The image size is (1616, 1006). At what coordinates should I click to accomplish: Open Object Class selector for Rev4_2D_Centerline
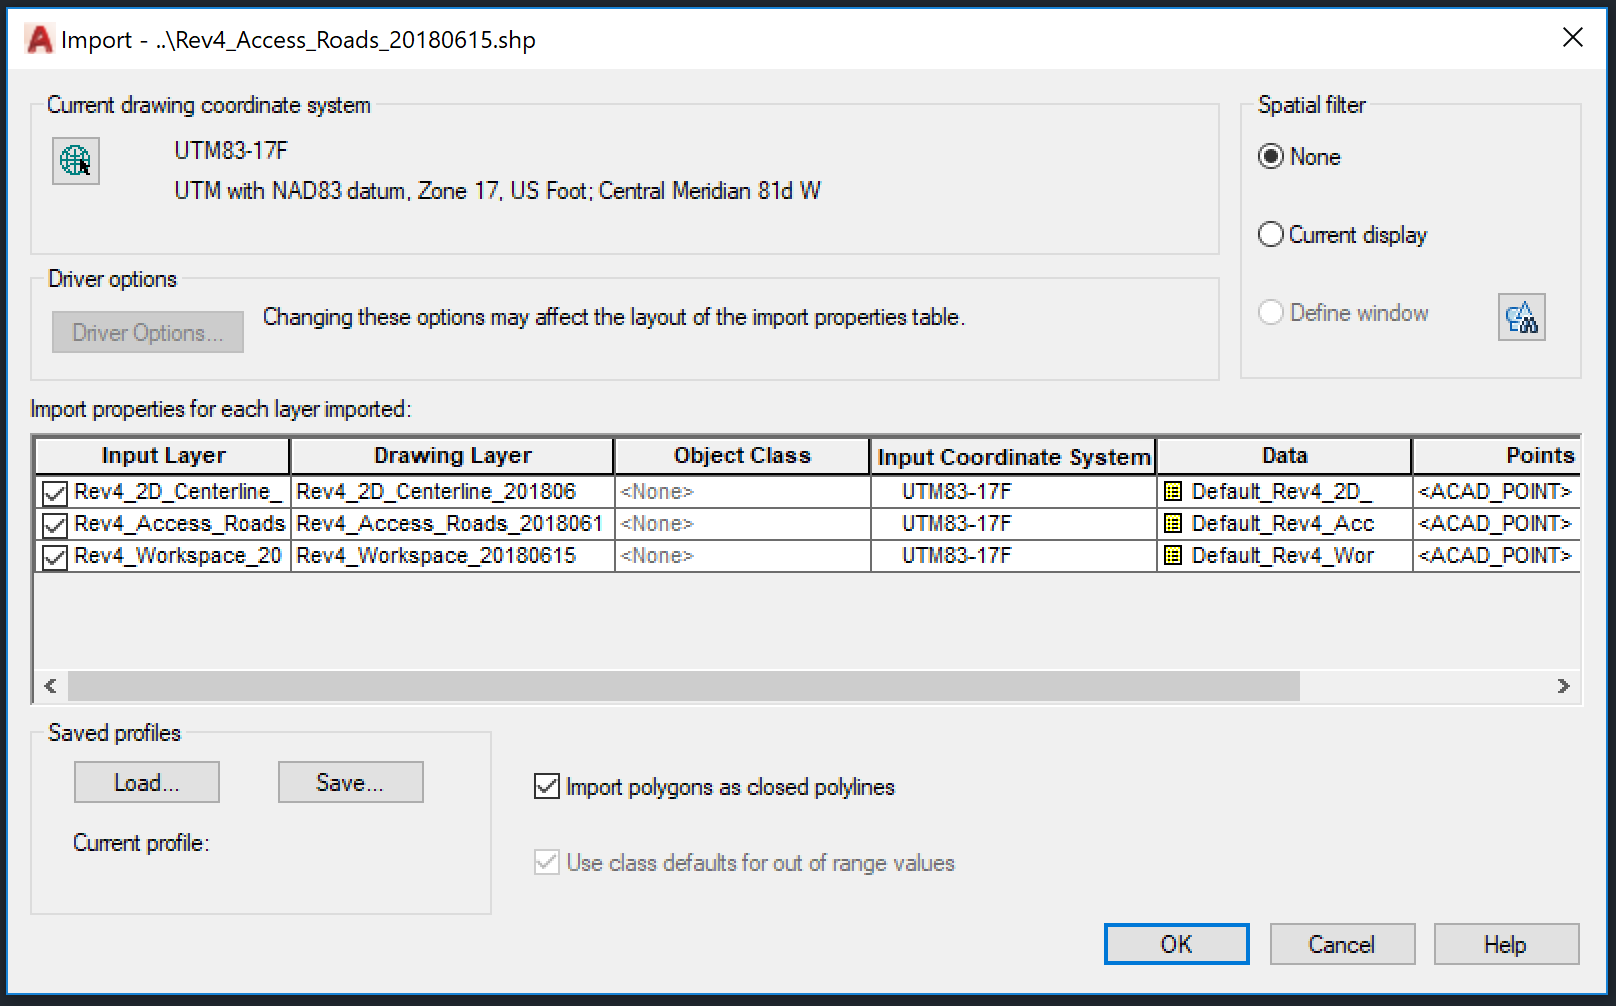click(741, 491)
